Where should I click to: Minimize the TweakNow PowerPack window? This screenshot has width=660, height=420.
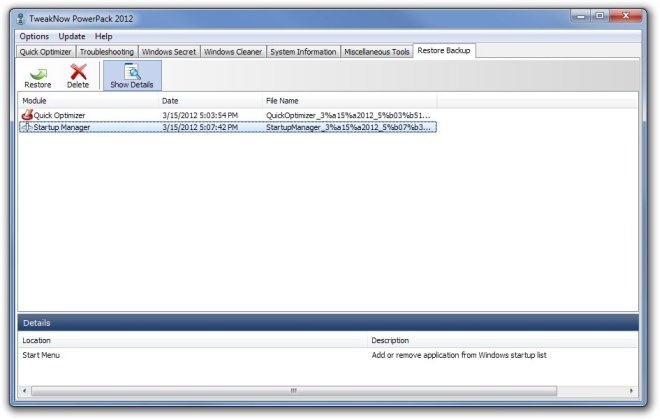[x=581, y=16]
